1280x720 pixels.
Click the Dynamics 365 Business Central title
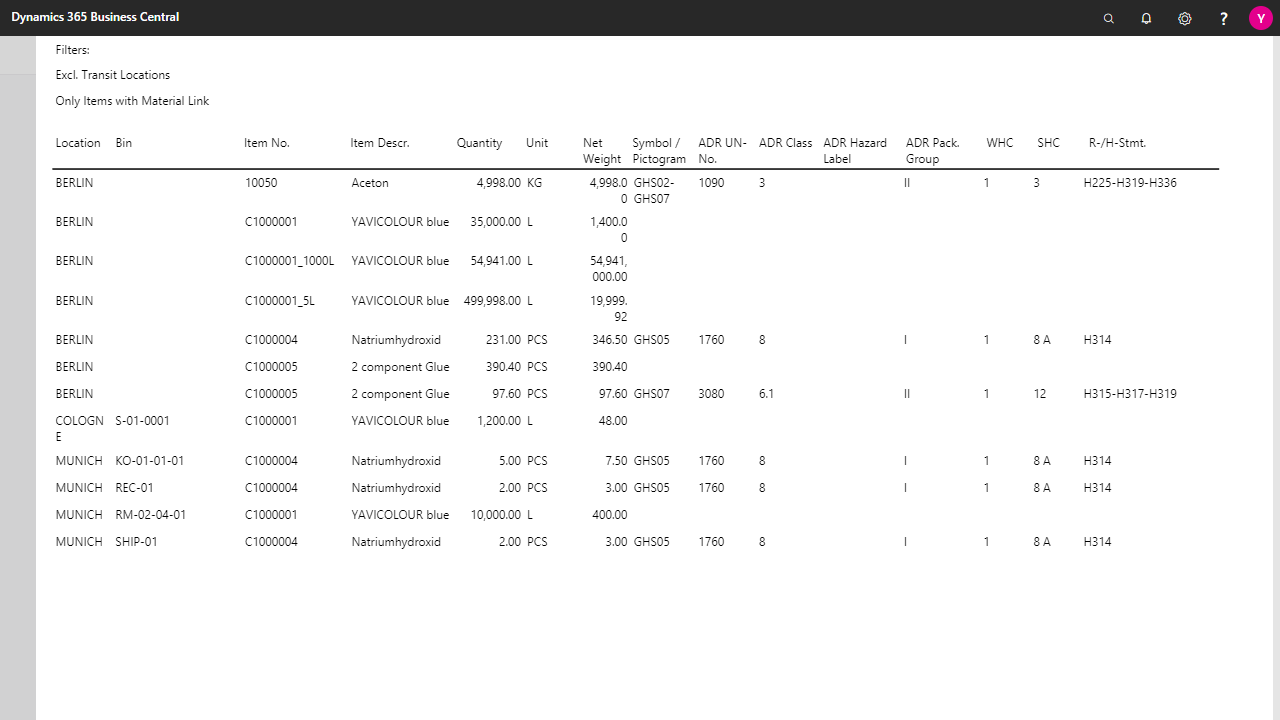click(95, 17)
